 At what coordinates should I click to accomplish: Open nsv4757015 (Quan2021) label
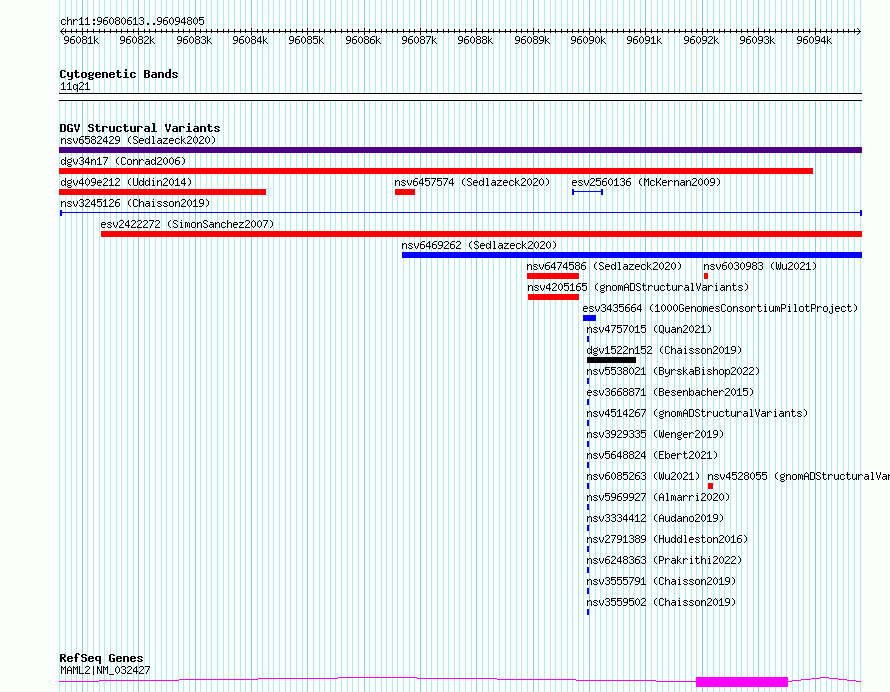click(649, 329)
